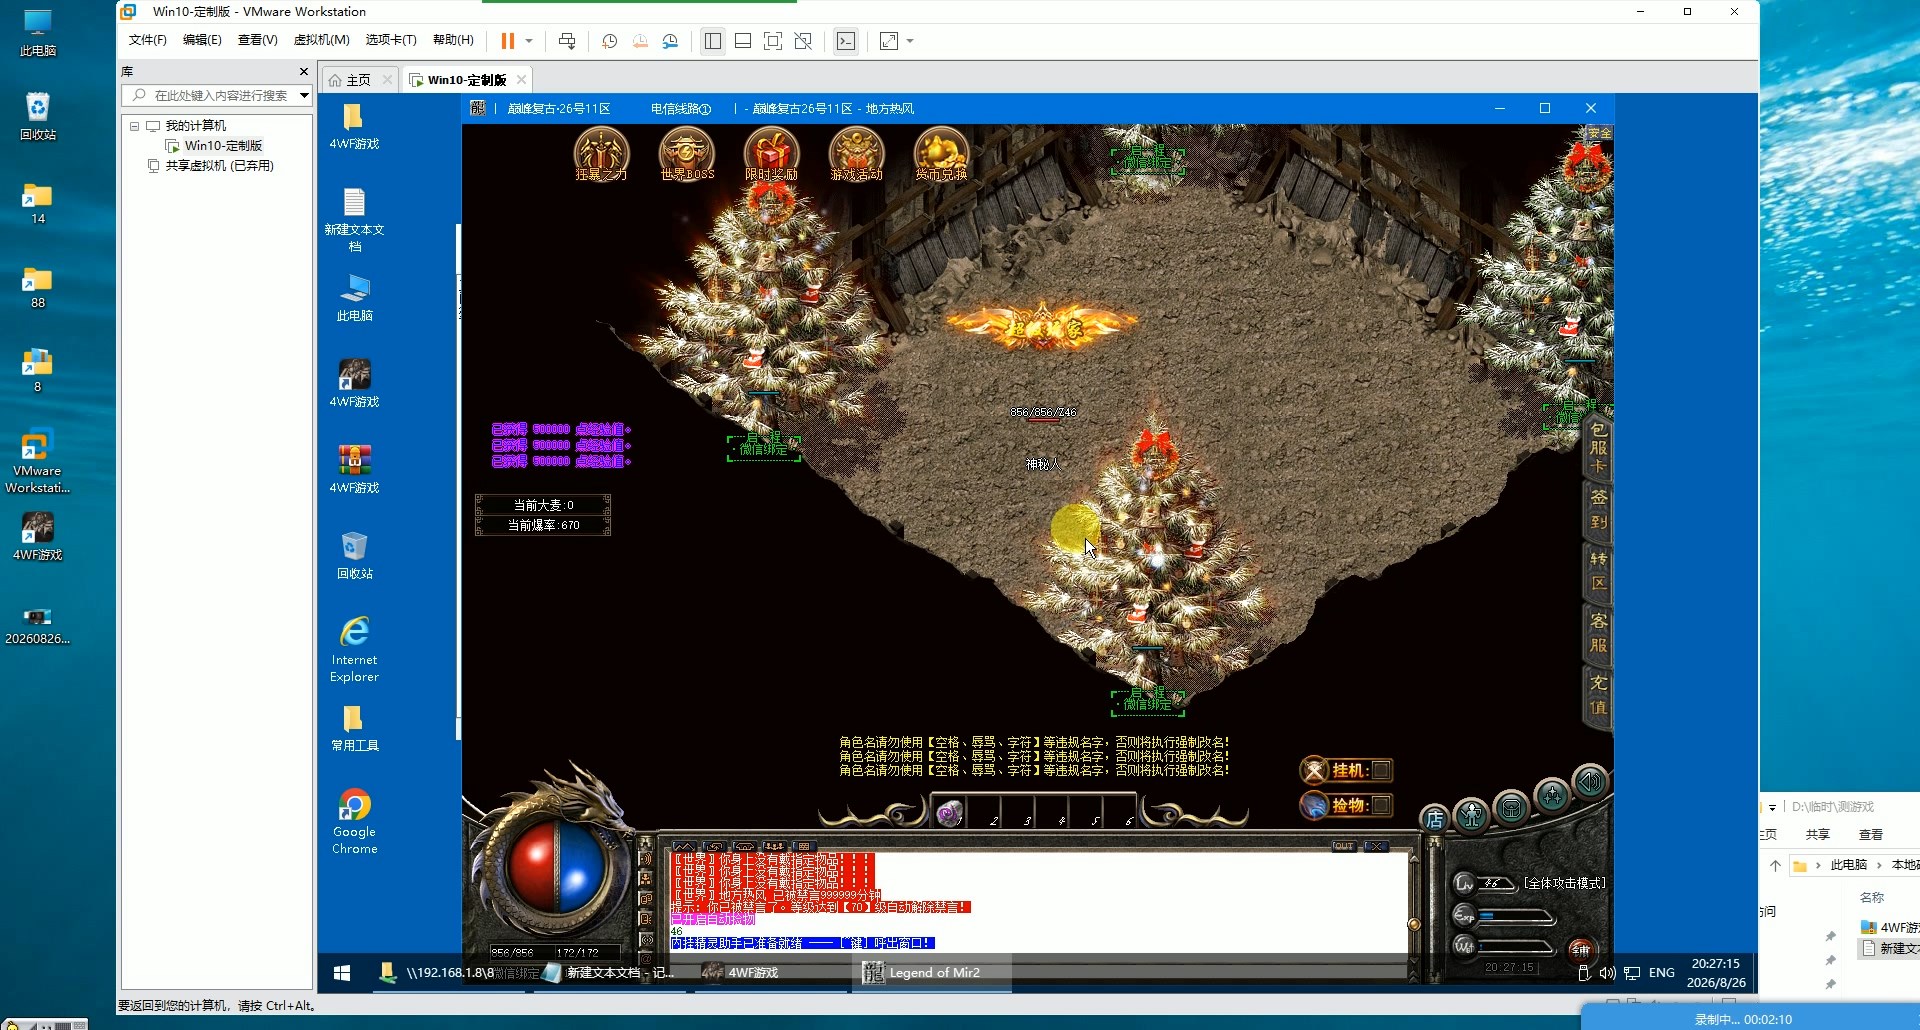Open the 狂暴之力 game icon

[x=601, y=154]
